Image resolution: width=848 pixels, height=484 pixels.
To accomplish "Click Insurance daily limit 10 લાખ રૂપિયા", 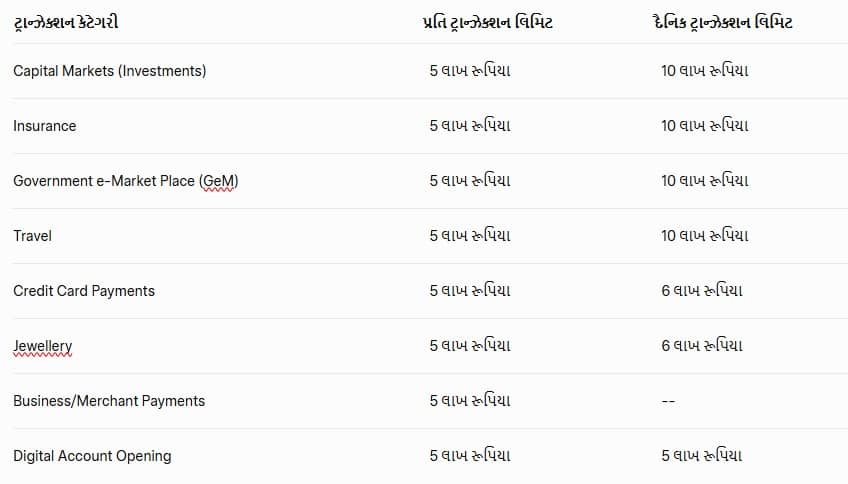I will click(705, 125).
